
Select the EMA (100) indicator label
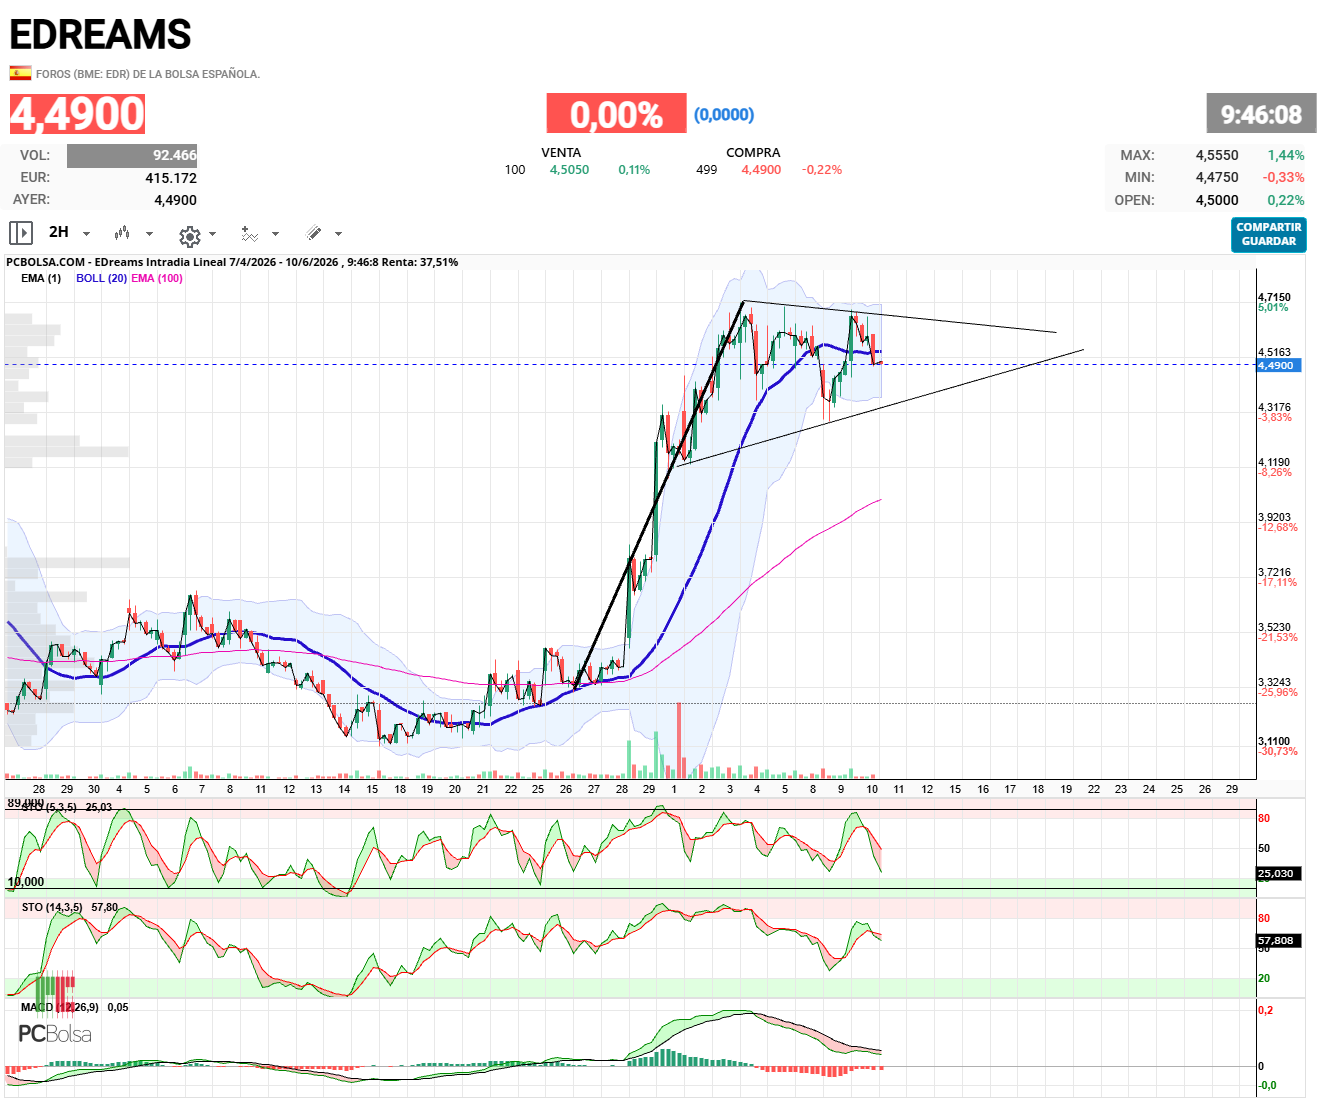(x=157, y=278)
